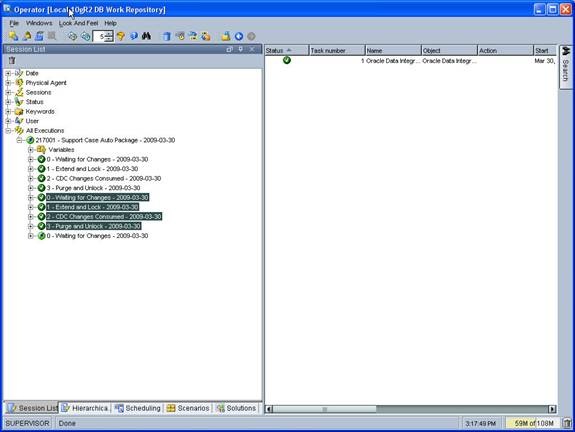Sort by the Start column header
The image size is (575, 432).
(x=545, y=51)
